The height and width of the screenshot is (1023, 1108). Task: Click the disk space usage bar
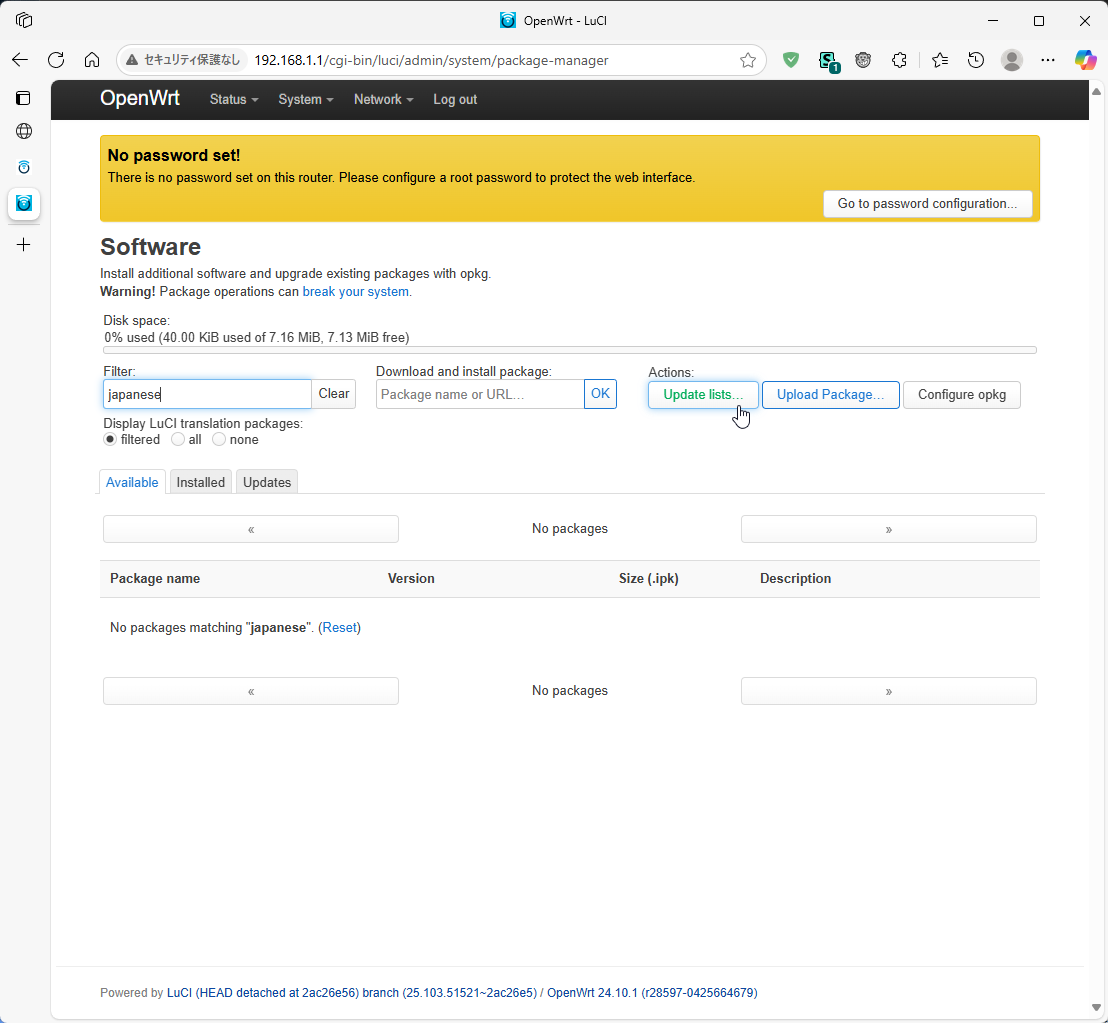[x=570, y=350]
